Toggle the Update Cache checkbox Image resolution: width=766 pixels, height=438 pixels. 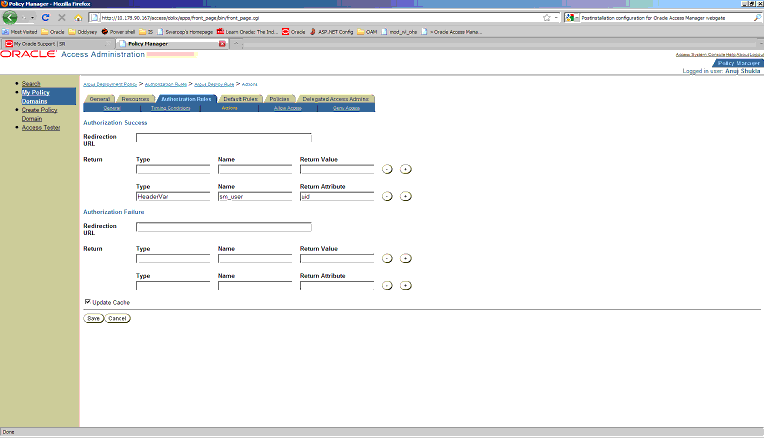[x=87, y=302]
